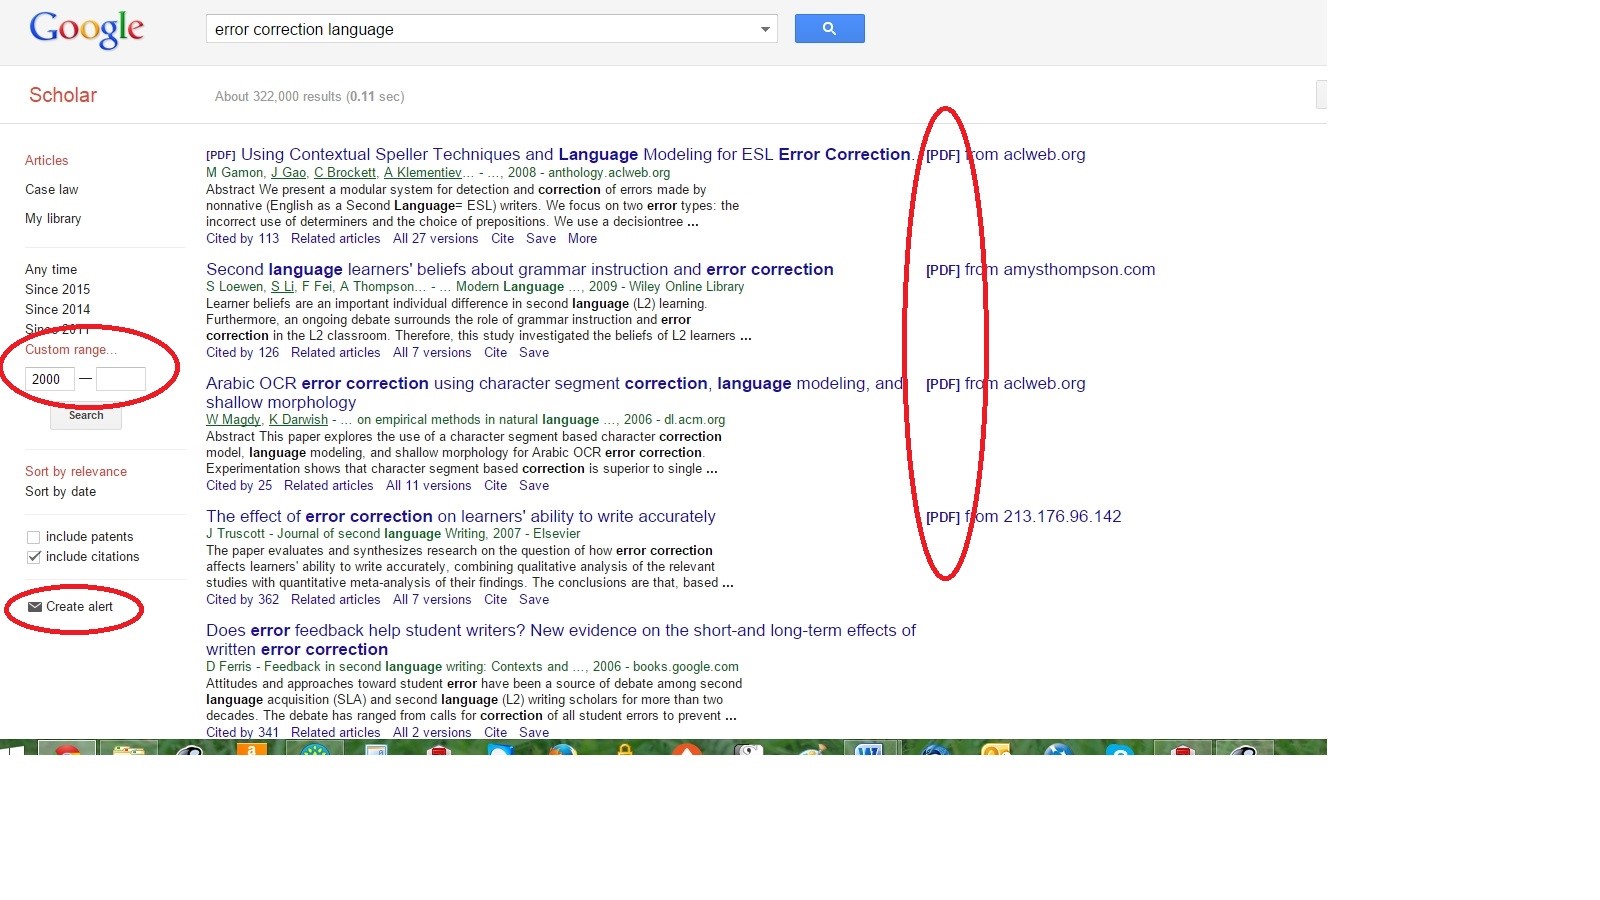Viewport: 1600px width, 900px height.
Task: Click the empty custom range end year field
Action: 121,379
